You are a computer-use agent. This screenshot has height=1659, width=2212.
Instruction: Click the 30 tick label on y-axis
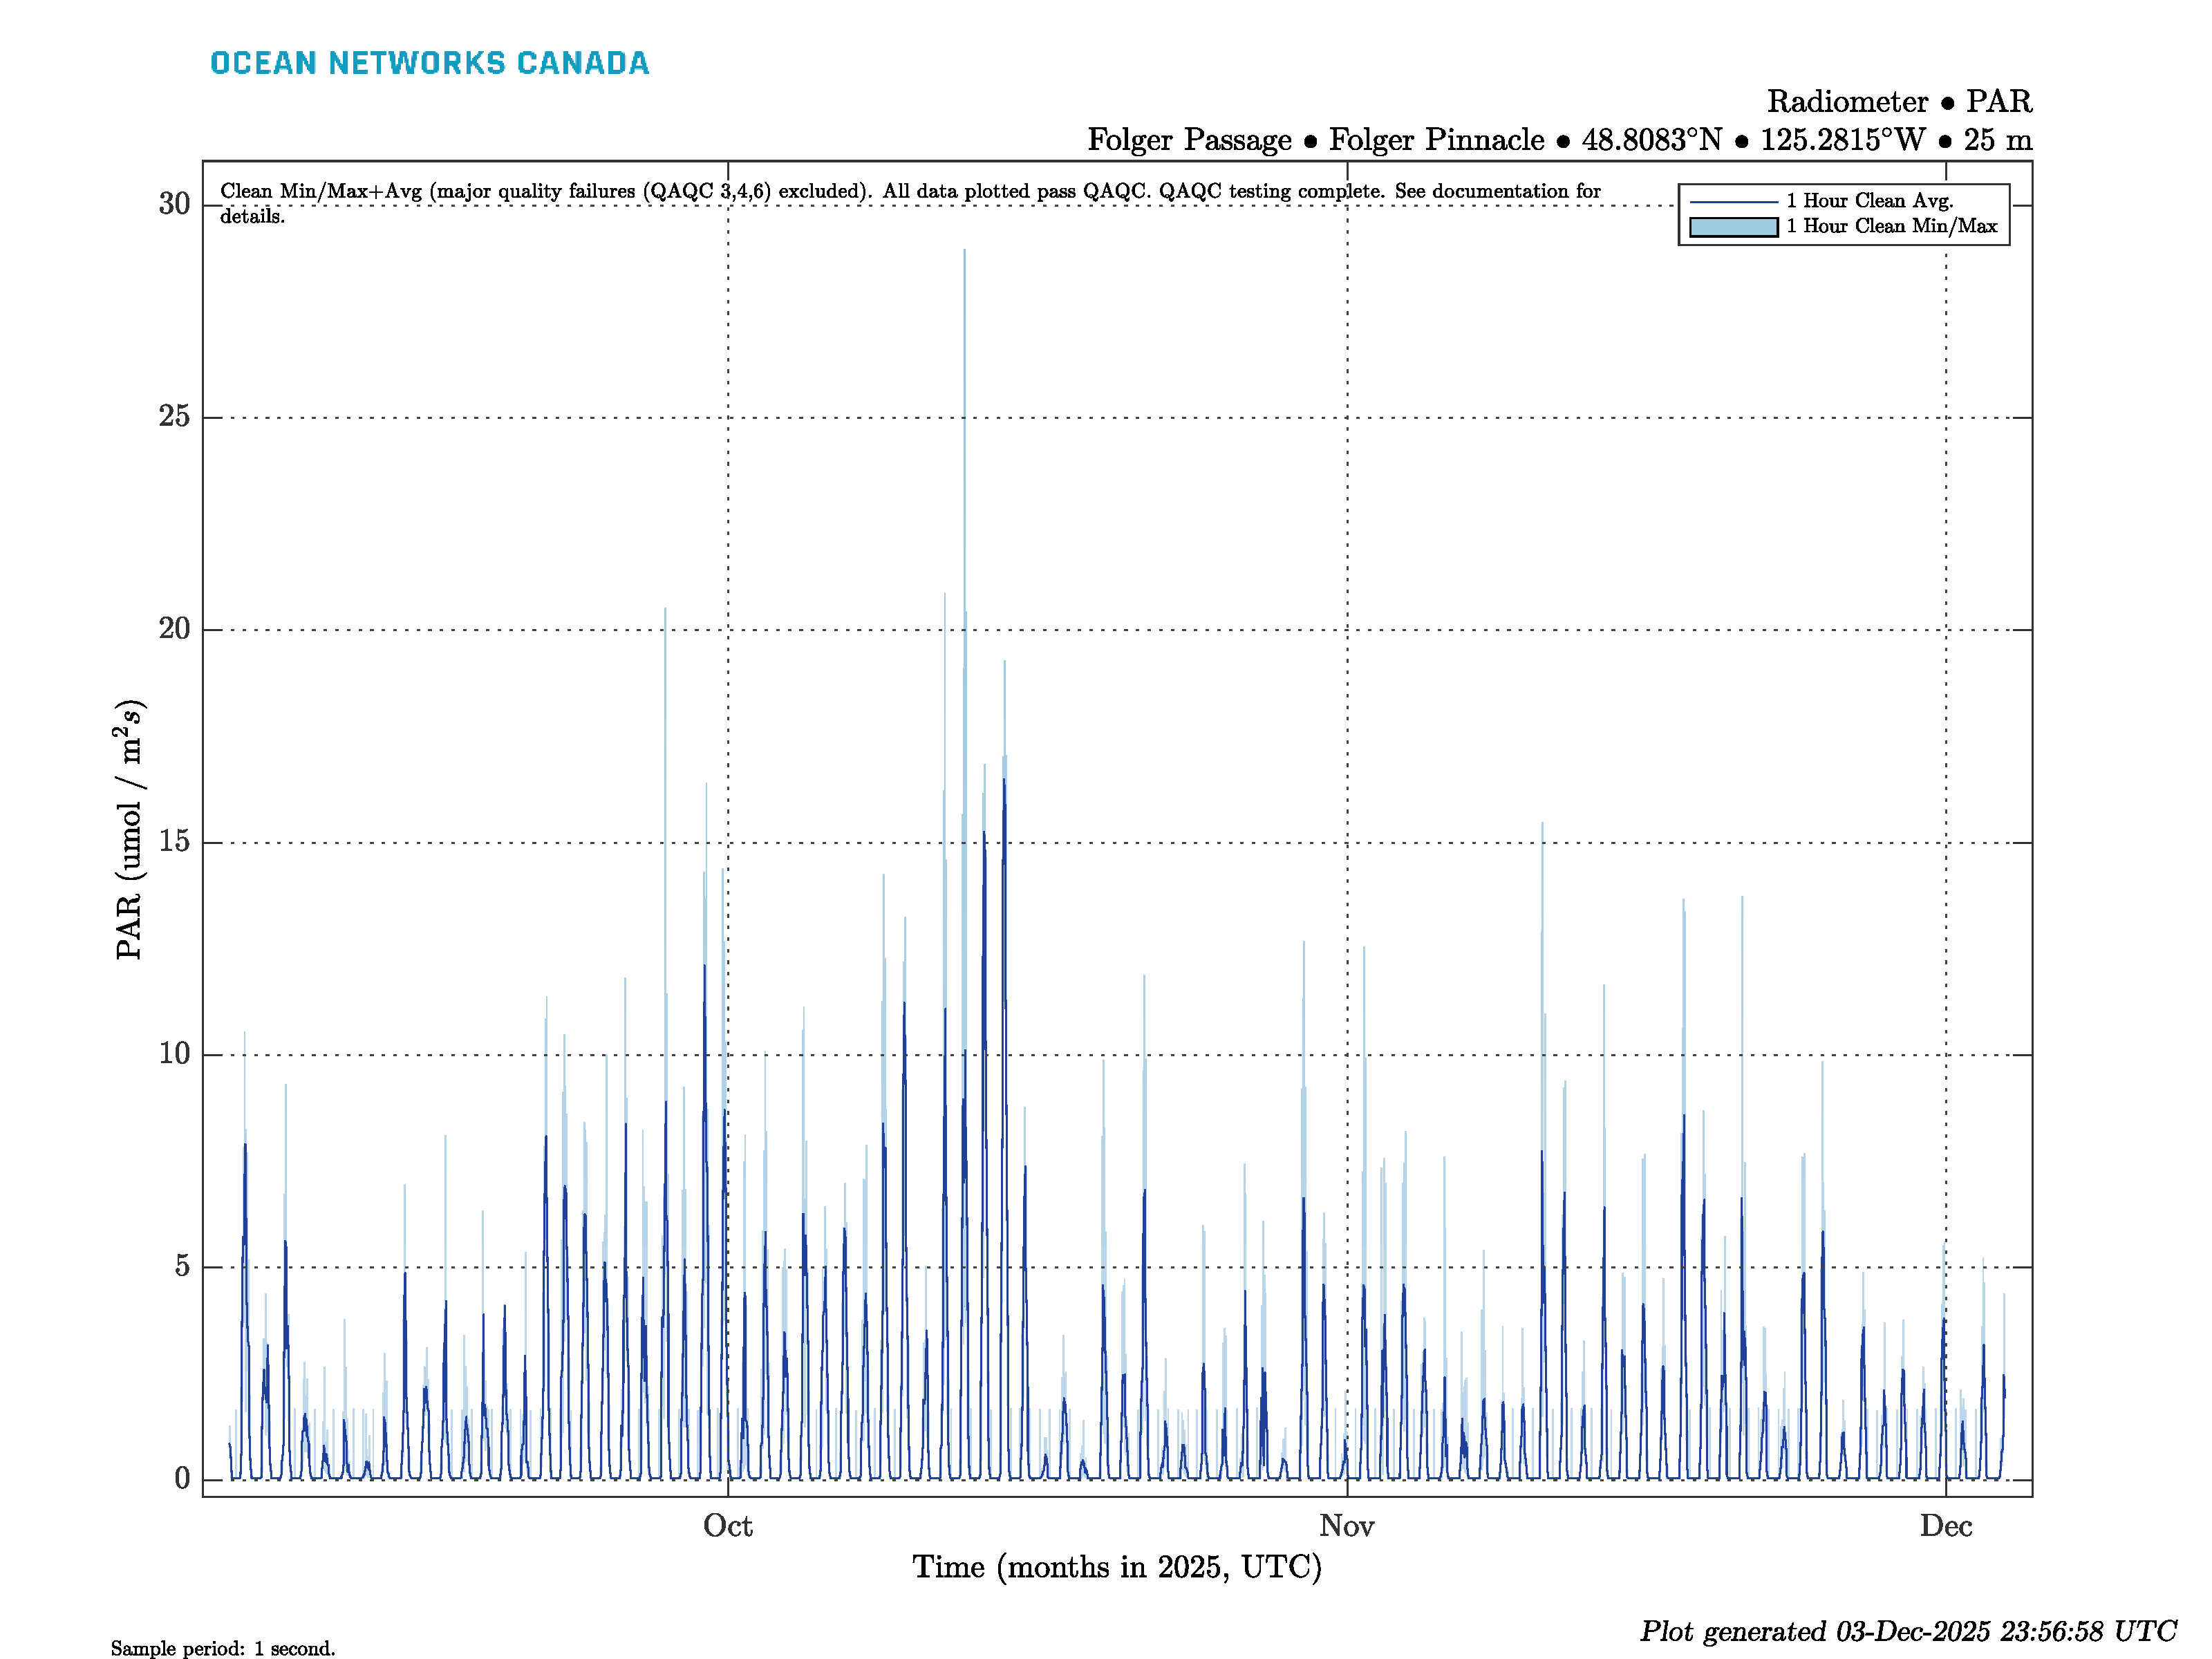tap(174, 204)
